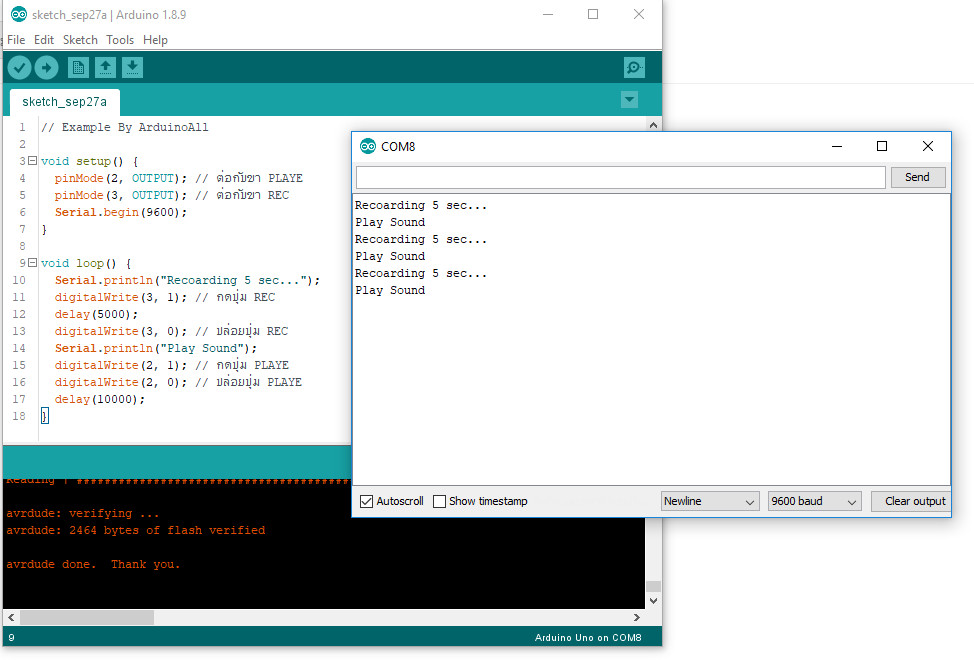Click 'avrdude done. Thank you.' console text
974x660 pixels.
coord(93,564)
